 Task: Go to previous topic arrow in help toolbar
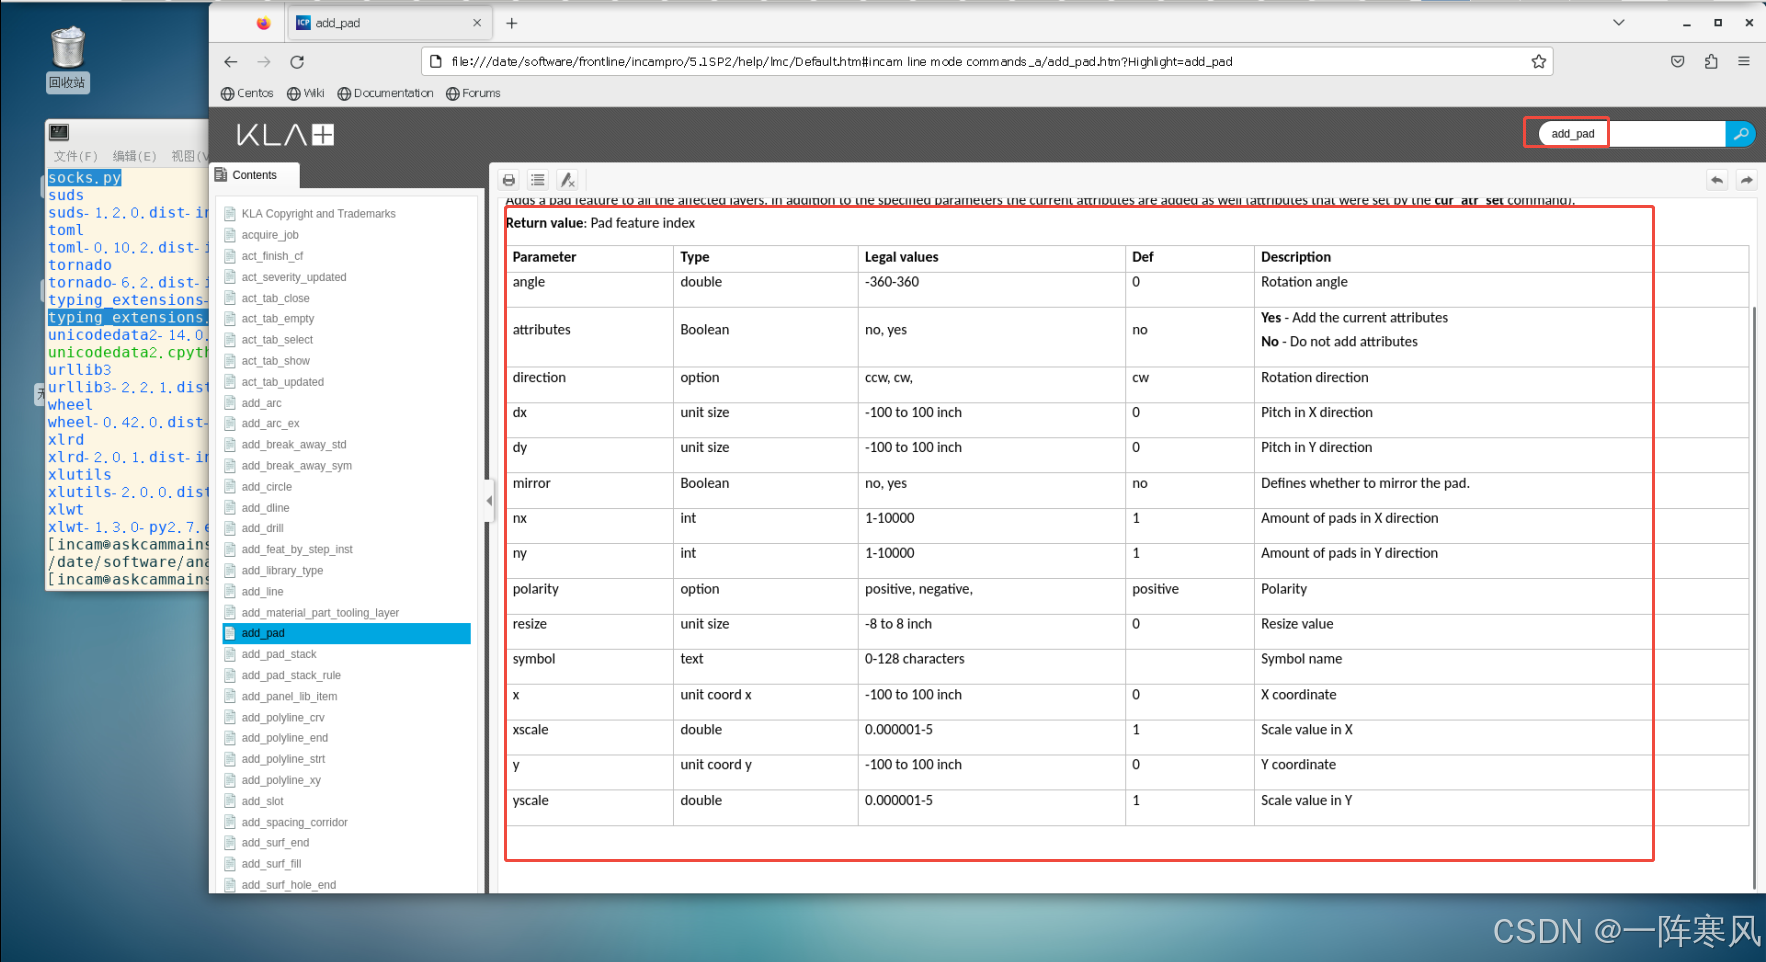coord(1717,180)
